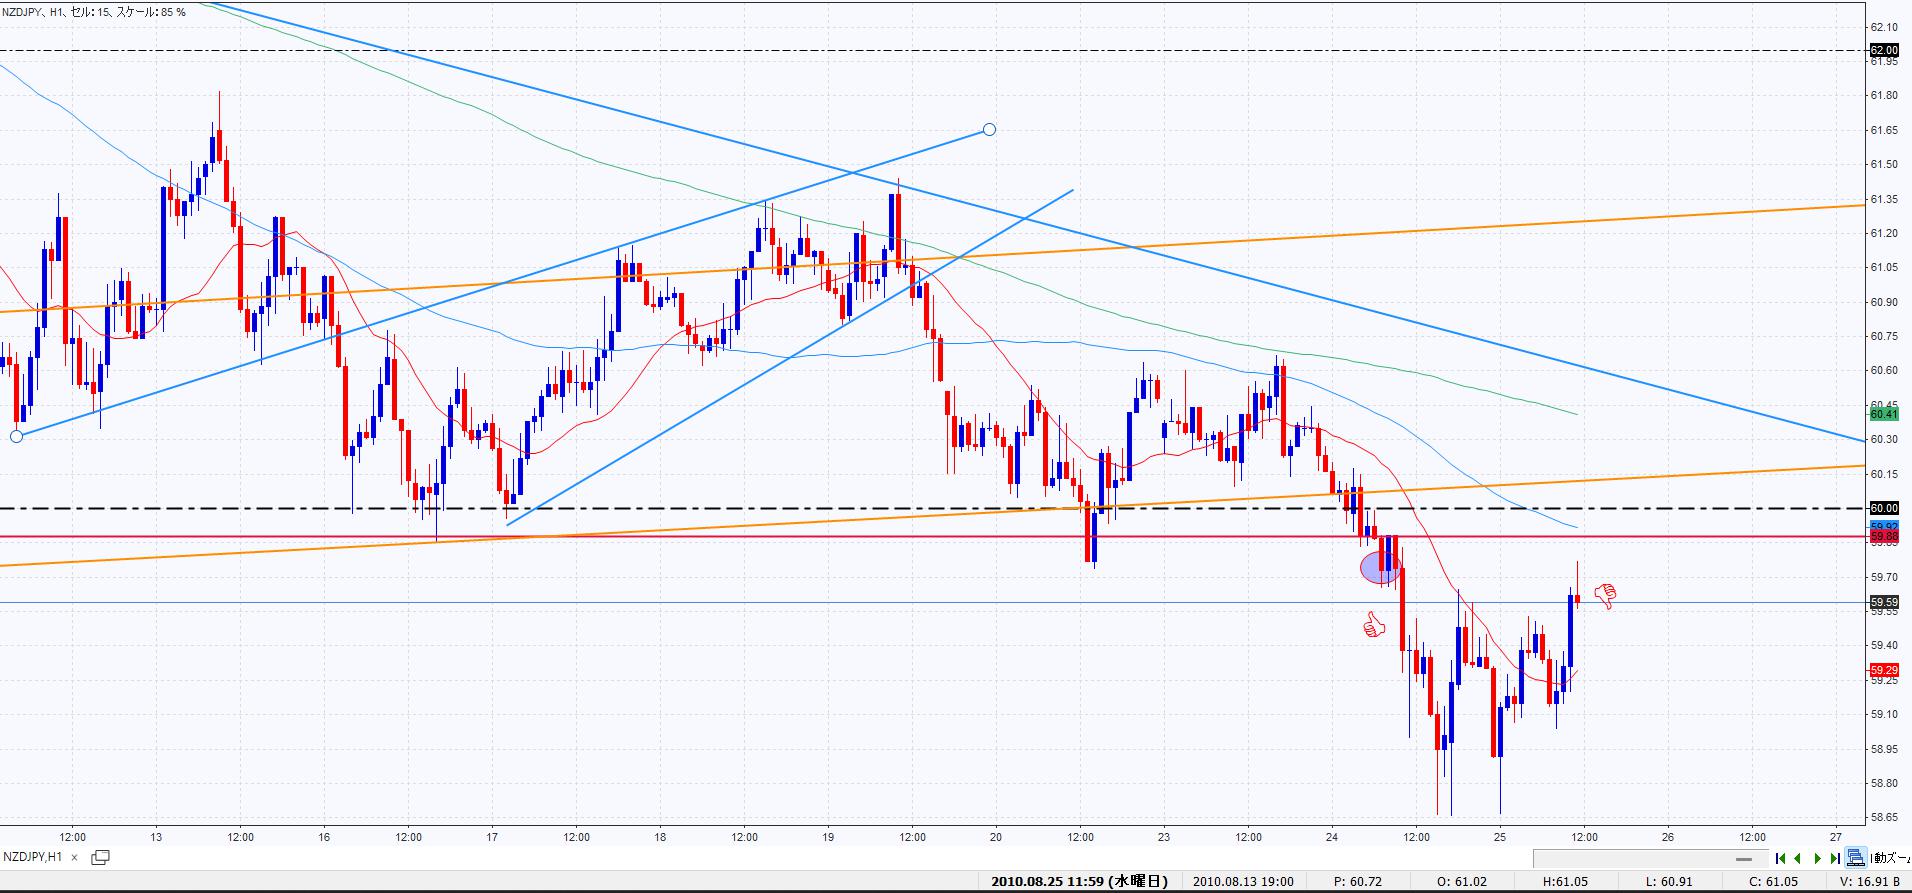Toggle the auto zoom windows icon
The image size is (1912, 893).
1855,857
